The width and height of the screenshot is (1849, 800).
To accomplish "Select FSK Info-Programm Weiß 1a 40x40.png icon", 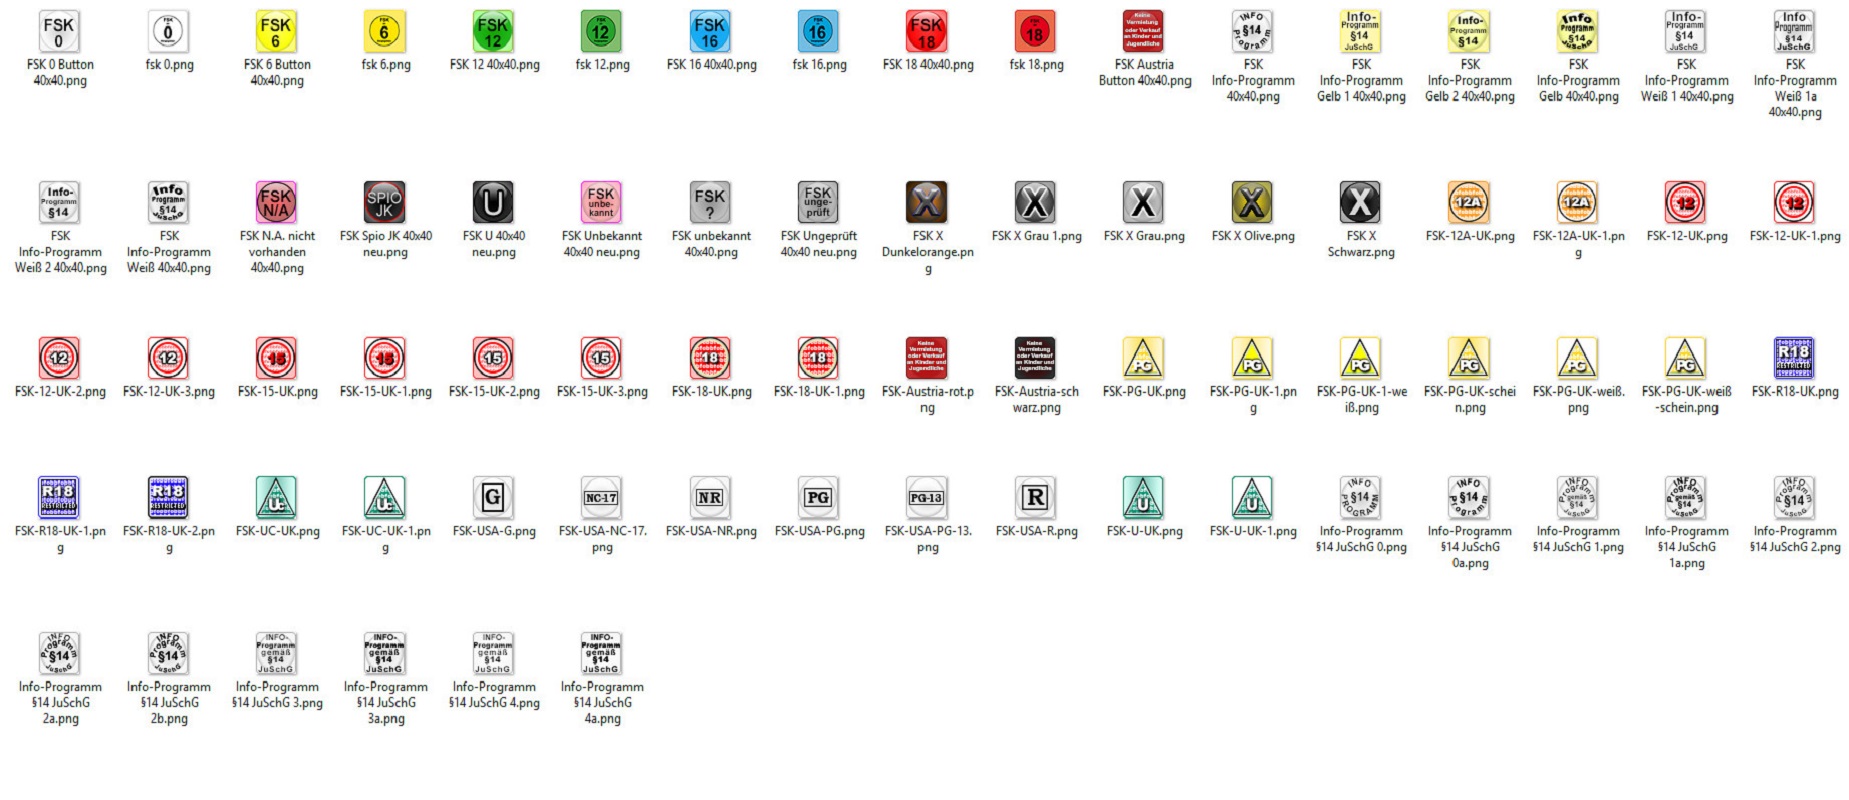I will pos(1795,32).
